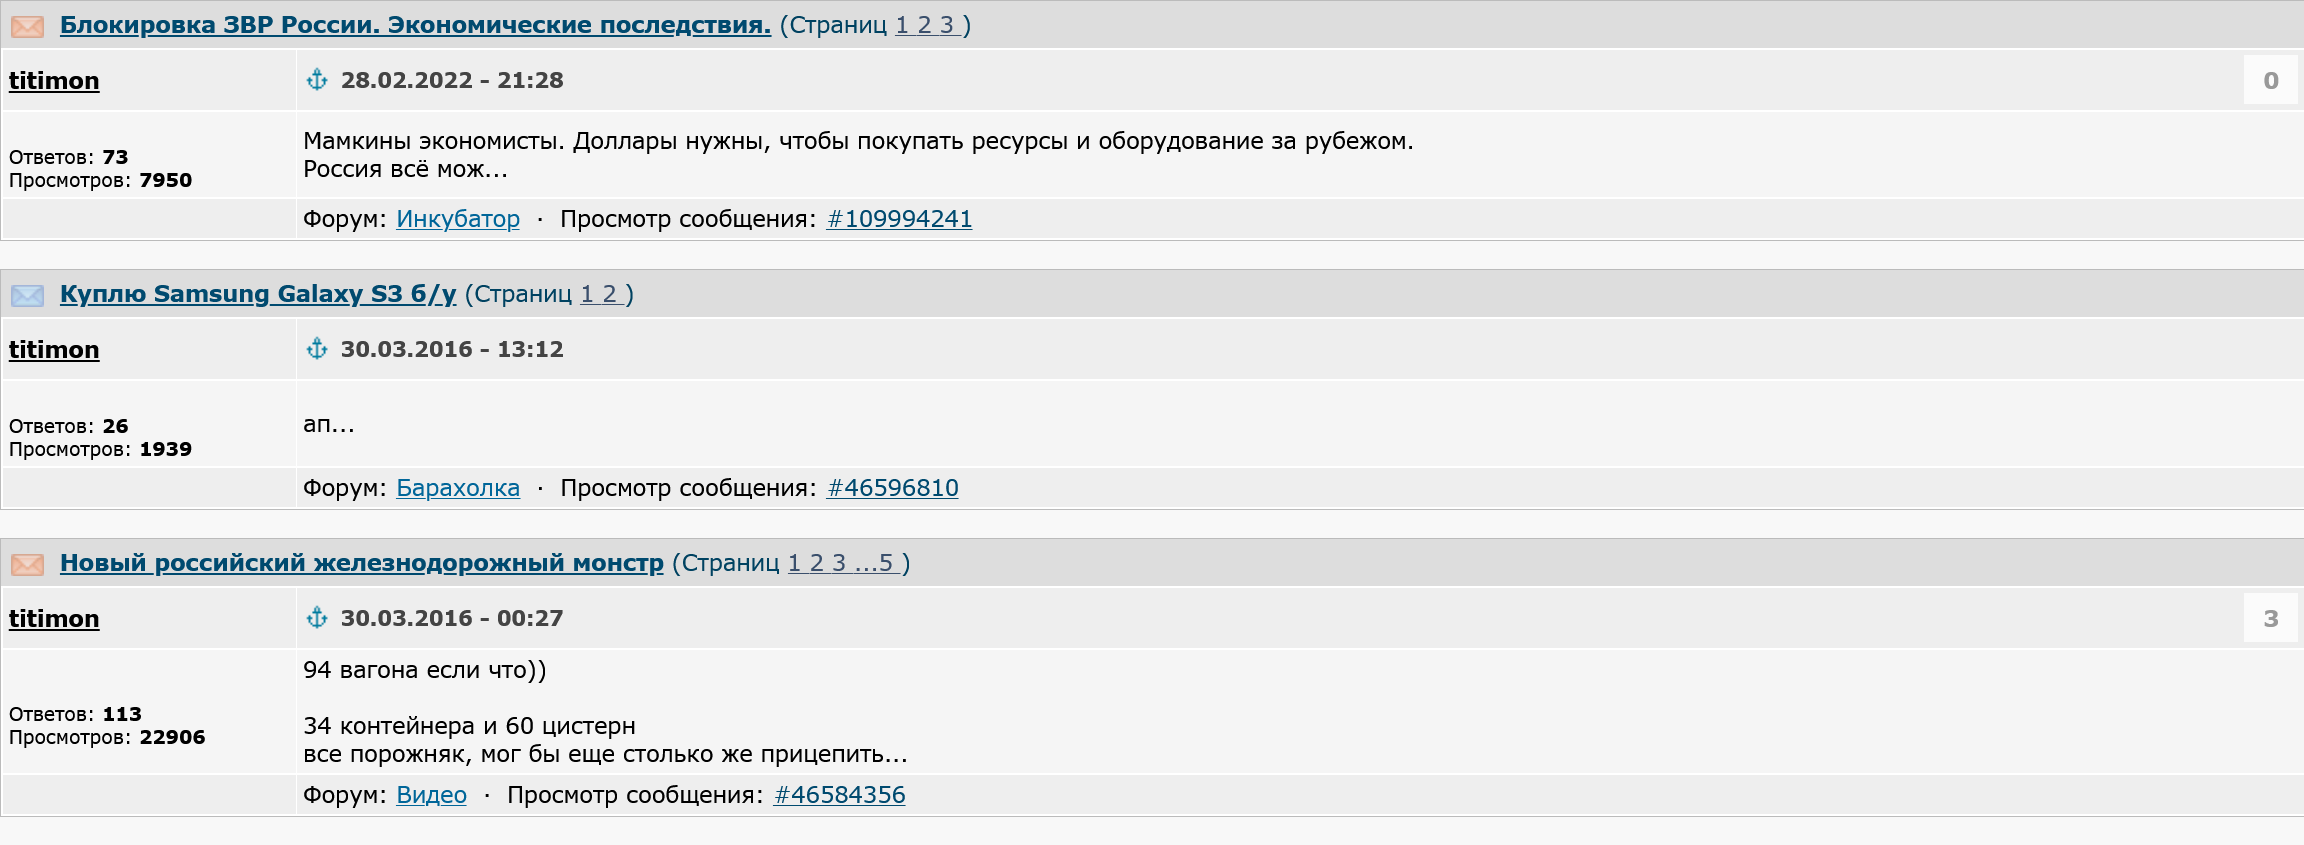Screen dimensions: 2304x845
Task: Open thread Блокировка ЗВР России. Экономические последствия
Action: tap(415, 25)
